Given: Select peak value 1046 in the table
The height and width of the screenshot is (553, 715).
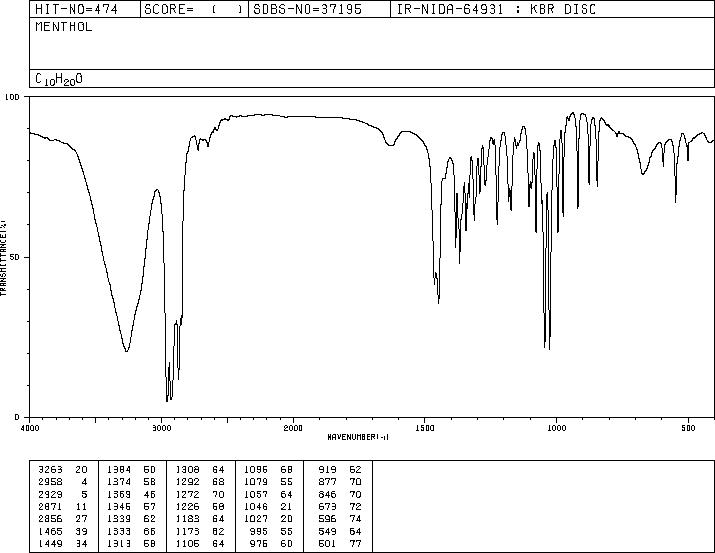Looking at the screenshot, I should [256, 506].
